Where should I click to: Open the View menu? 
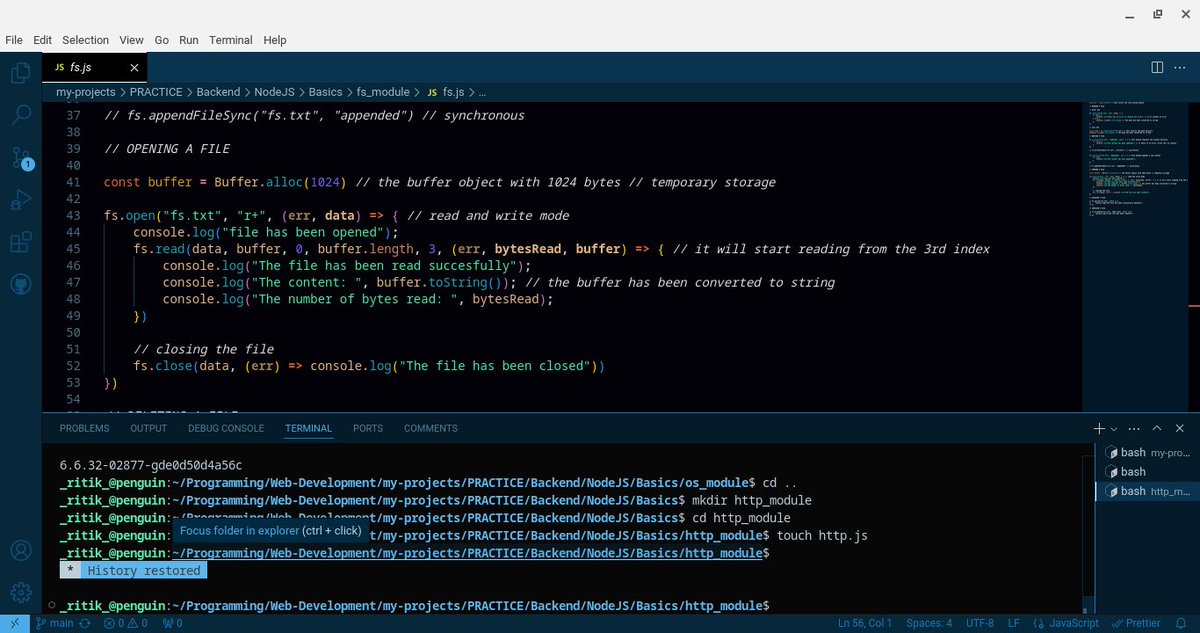(x=132, y=40)
